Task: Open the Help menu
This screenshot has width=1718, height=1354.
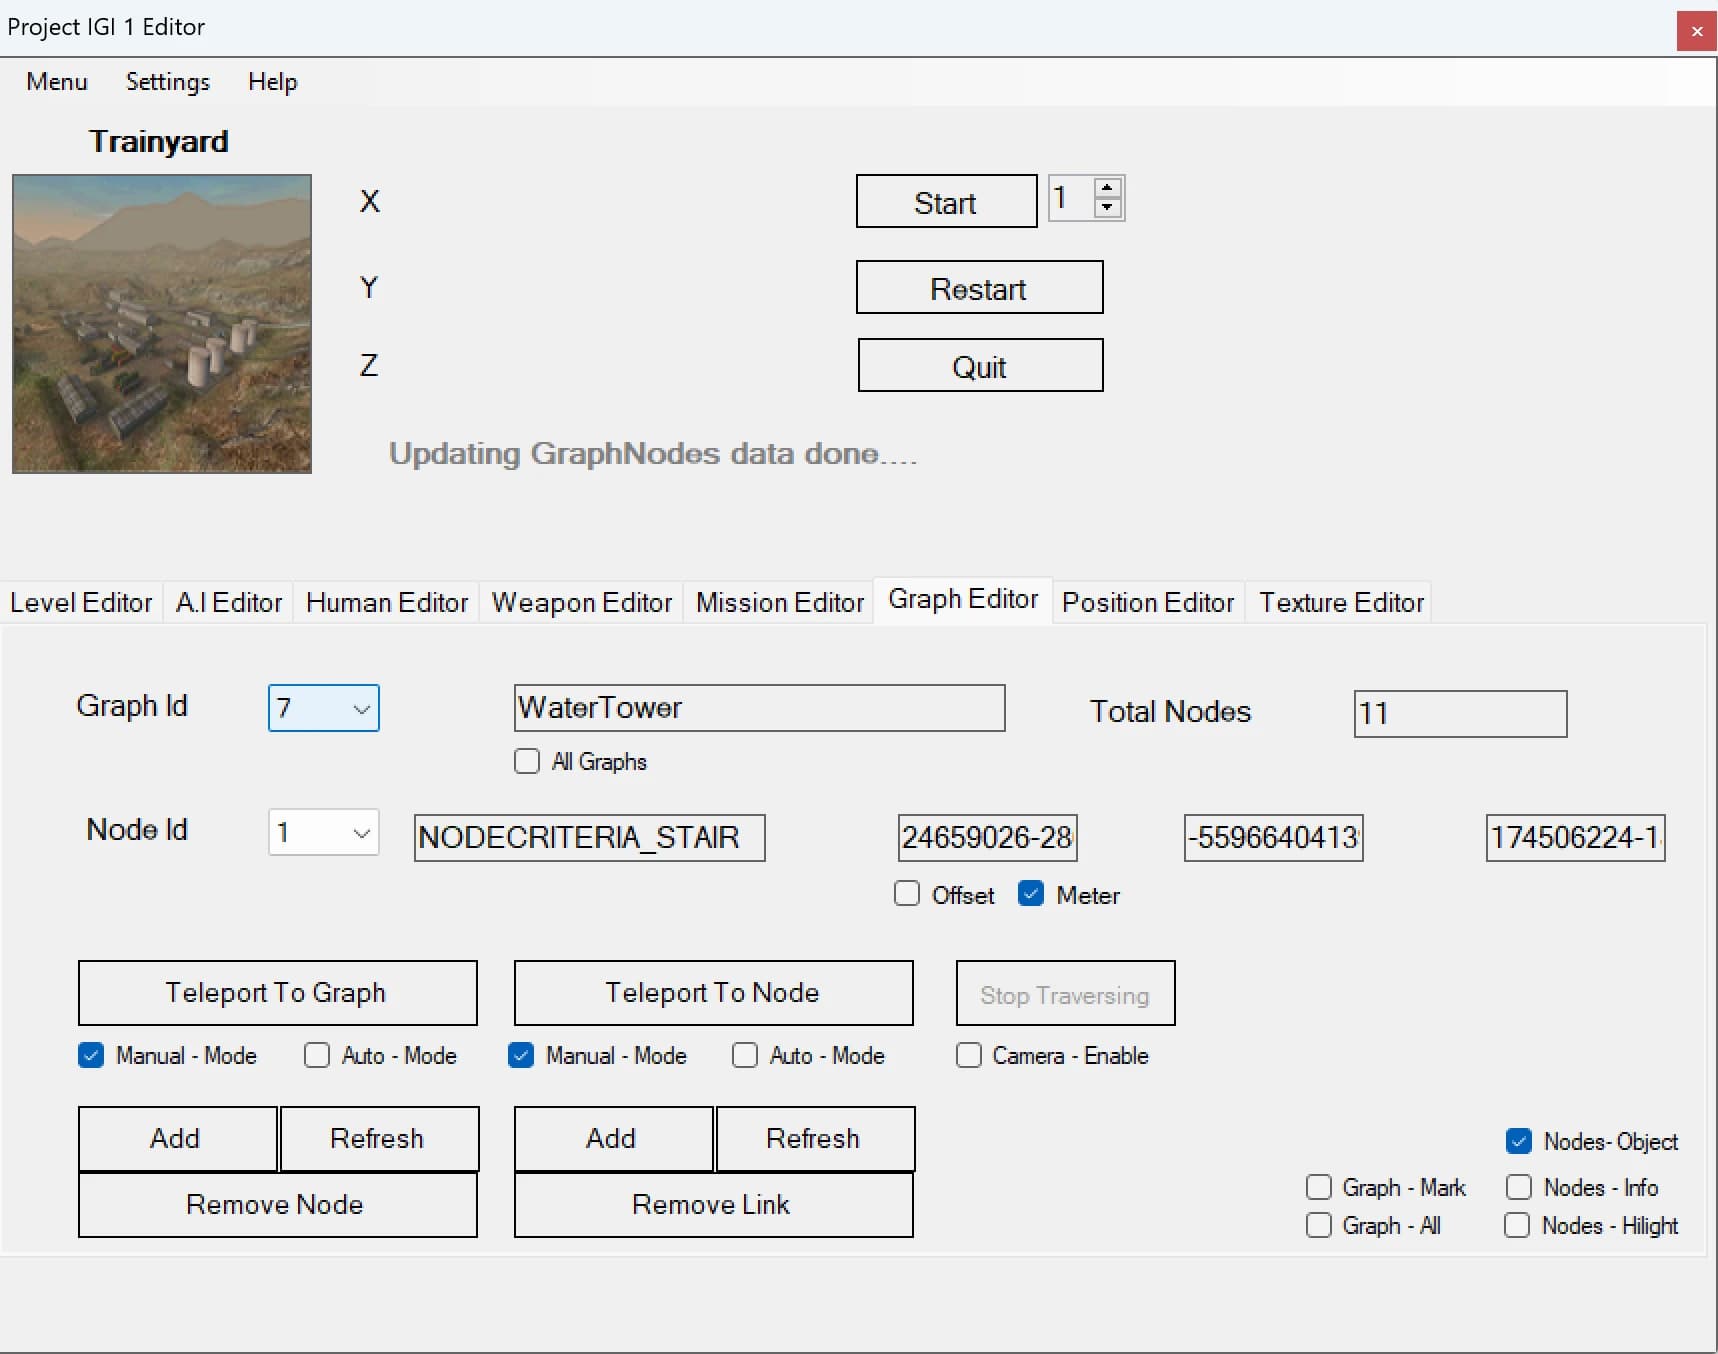Action: pos(272,81)
